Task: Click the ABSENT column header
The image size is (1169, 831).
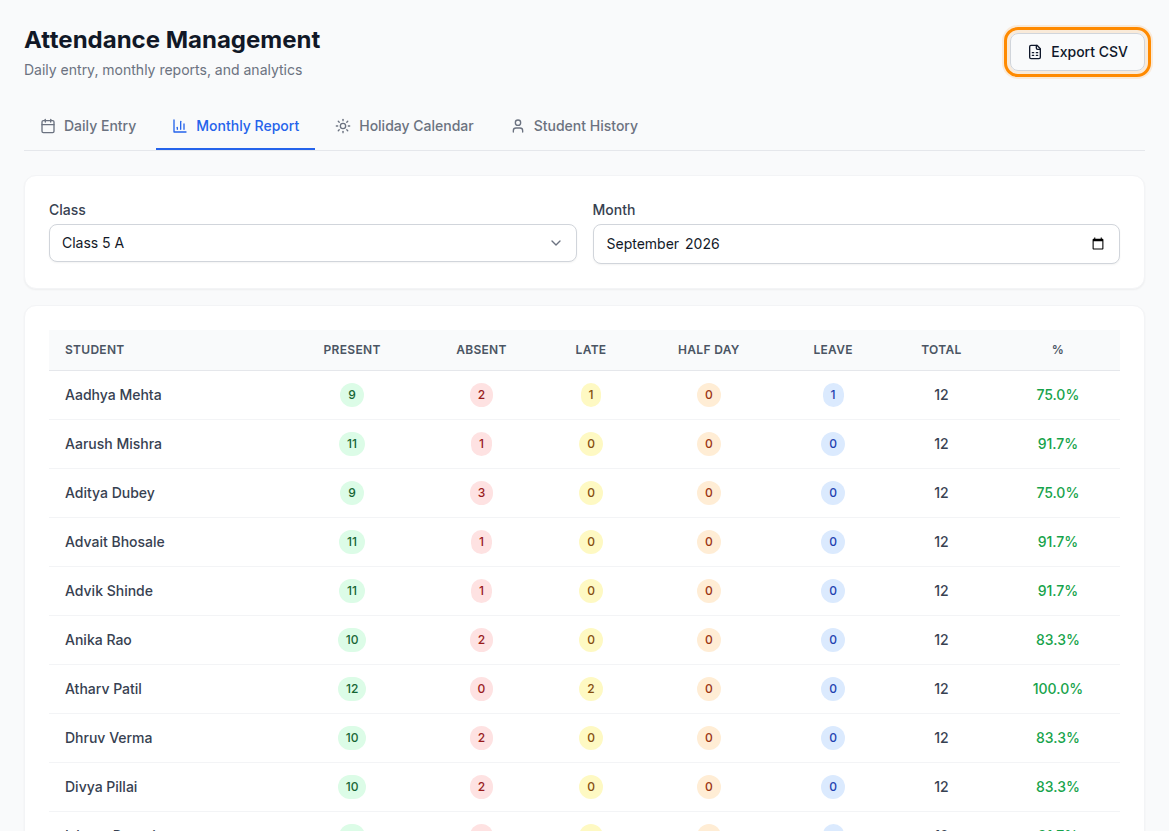Action: click(x=482, y=350)
